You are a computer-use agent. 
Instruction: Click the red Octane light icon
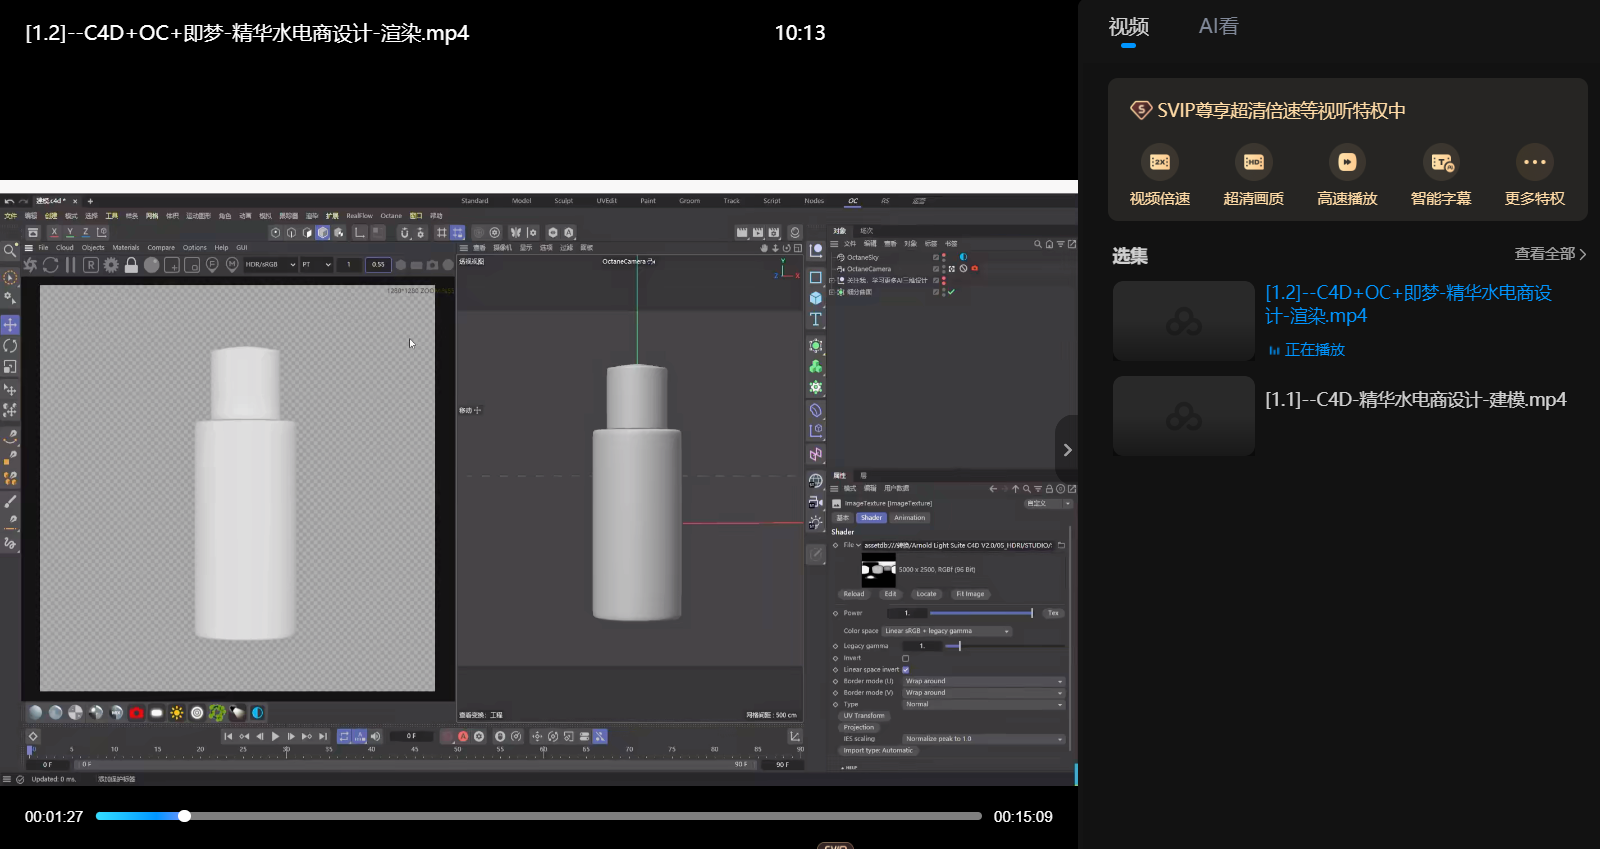(x=136, y=713)
